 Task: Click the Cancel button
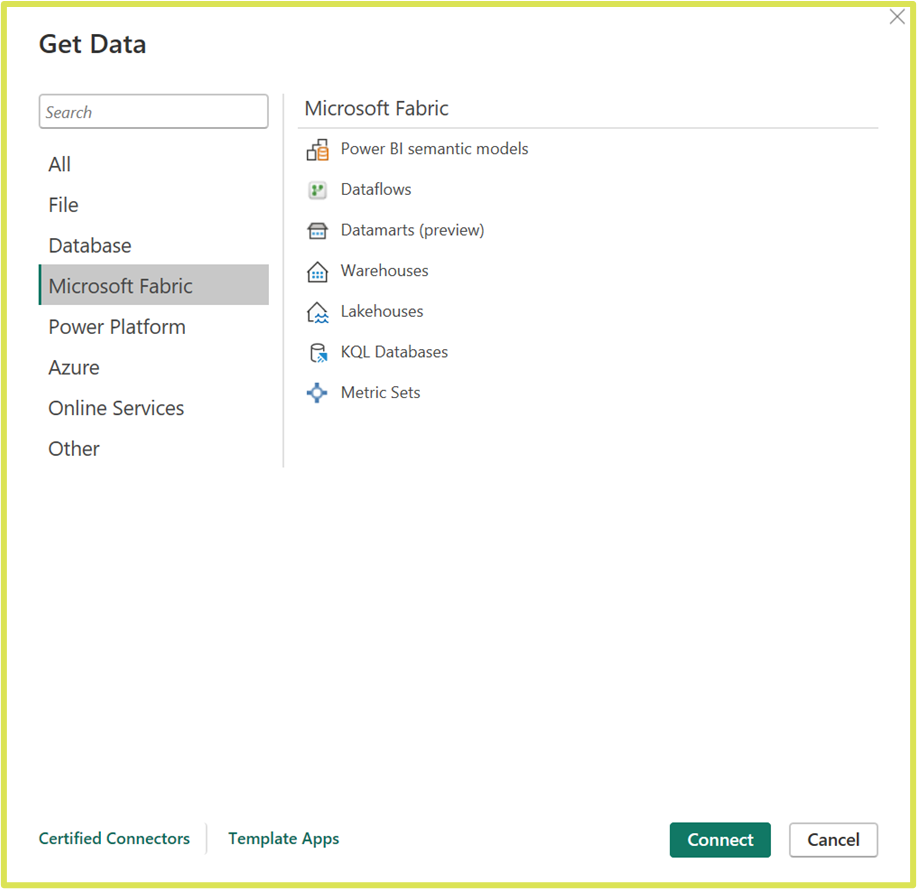click(x=833, y=840)
